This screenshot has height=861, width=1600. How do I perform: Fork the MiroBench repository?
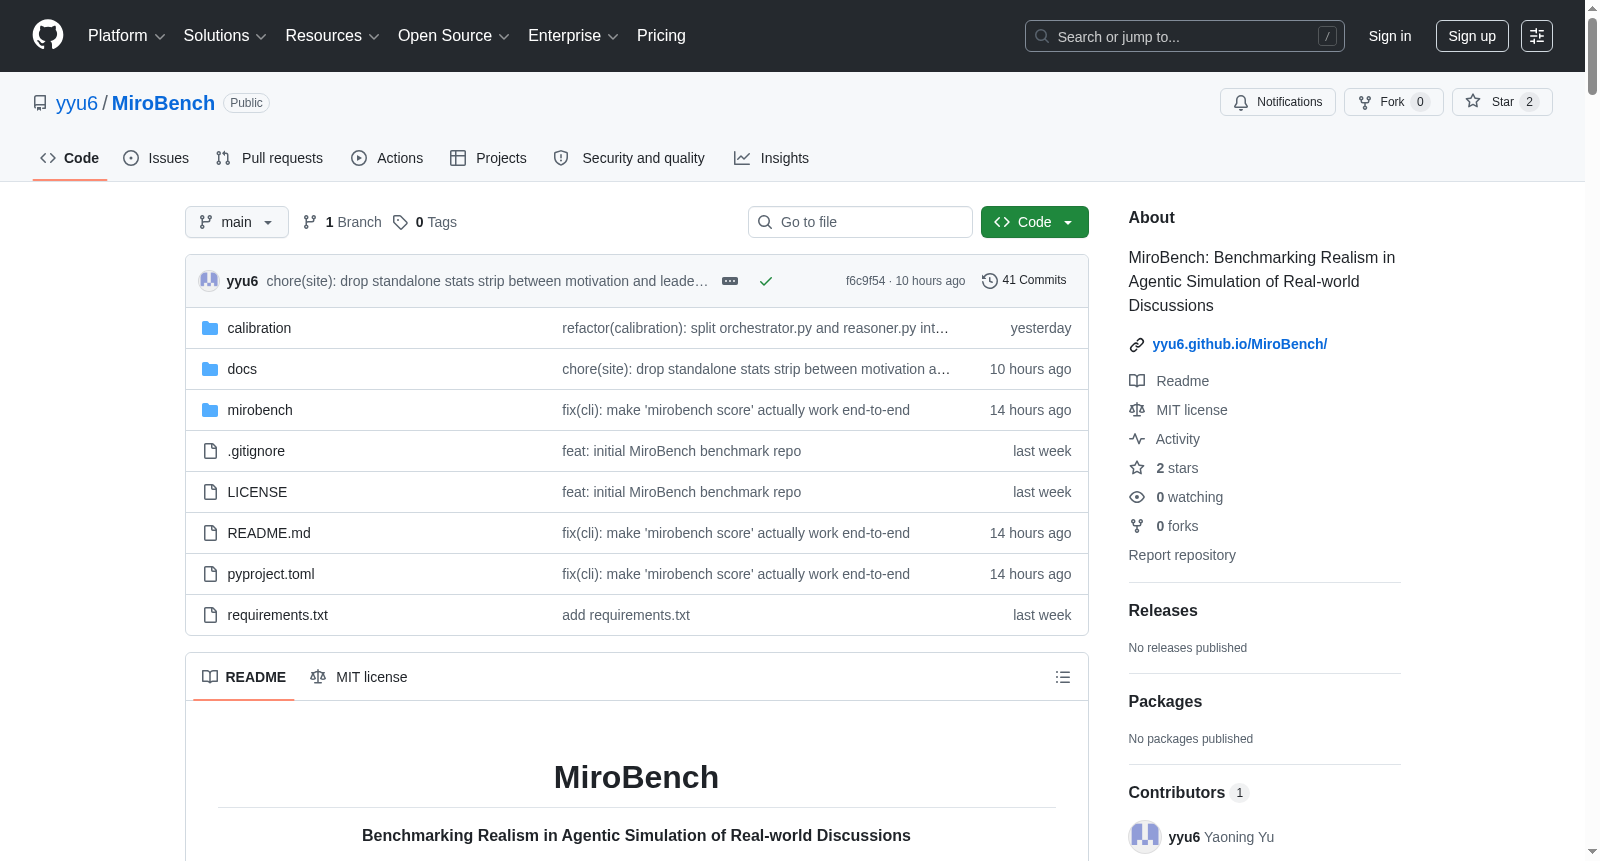1394,102
